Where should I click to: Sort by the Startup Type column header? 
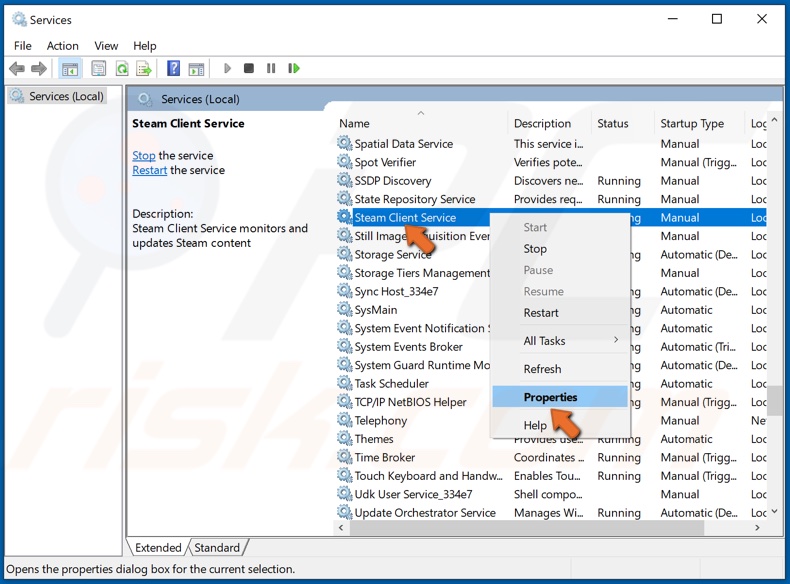pos(692,124)
